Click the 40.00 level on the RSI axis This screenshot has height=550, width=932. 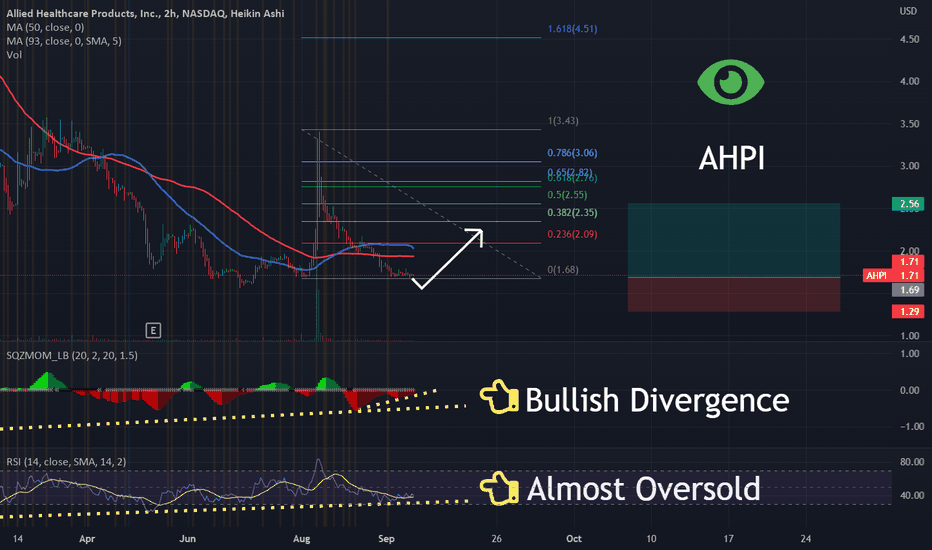911,495
